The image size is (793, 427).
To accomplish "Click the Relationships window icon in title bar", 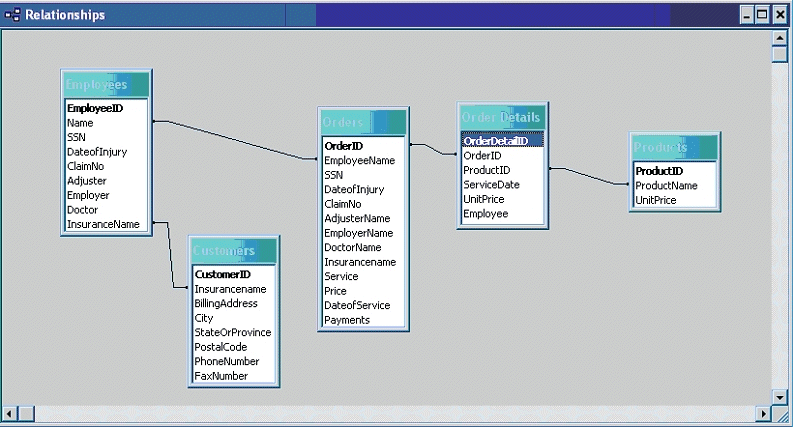I will point(12,15).
